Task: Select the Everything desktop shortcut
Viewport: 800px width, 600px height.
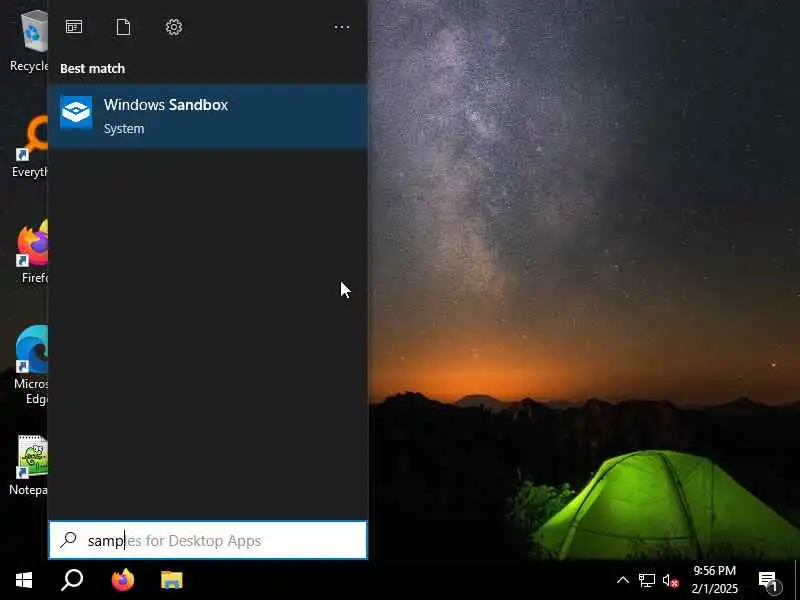Action: point(30,147)
